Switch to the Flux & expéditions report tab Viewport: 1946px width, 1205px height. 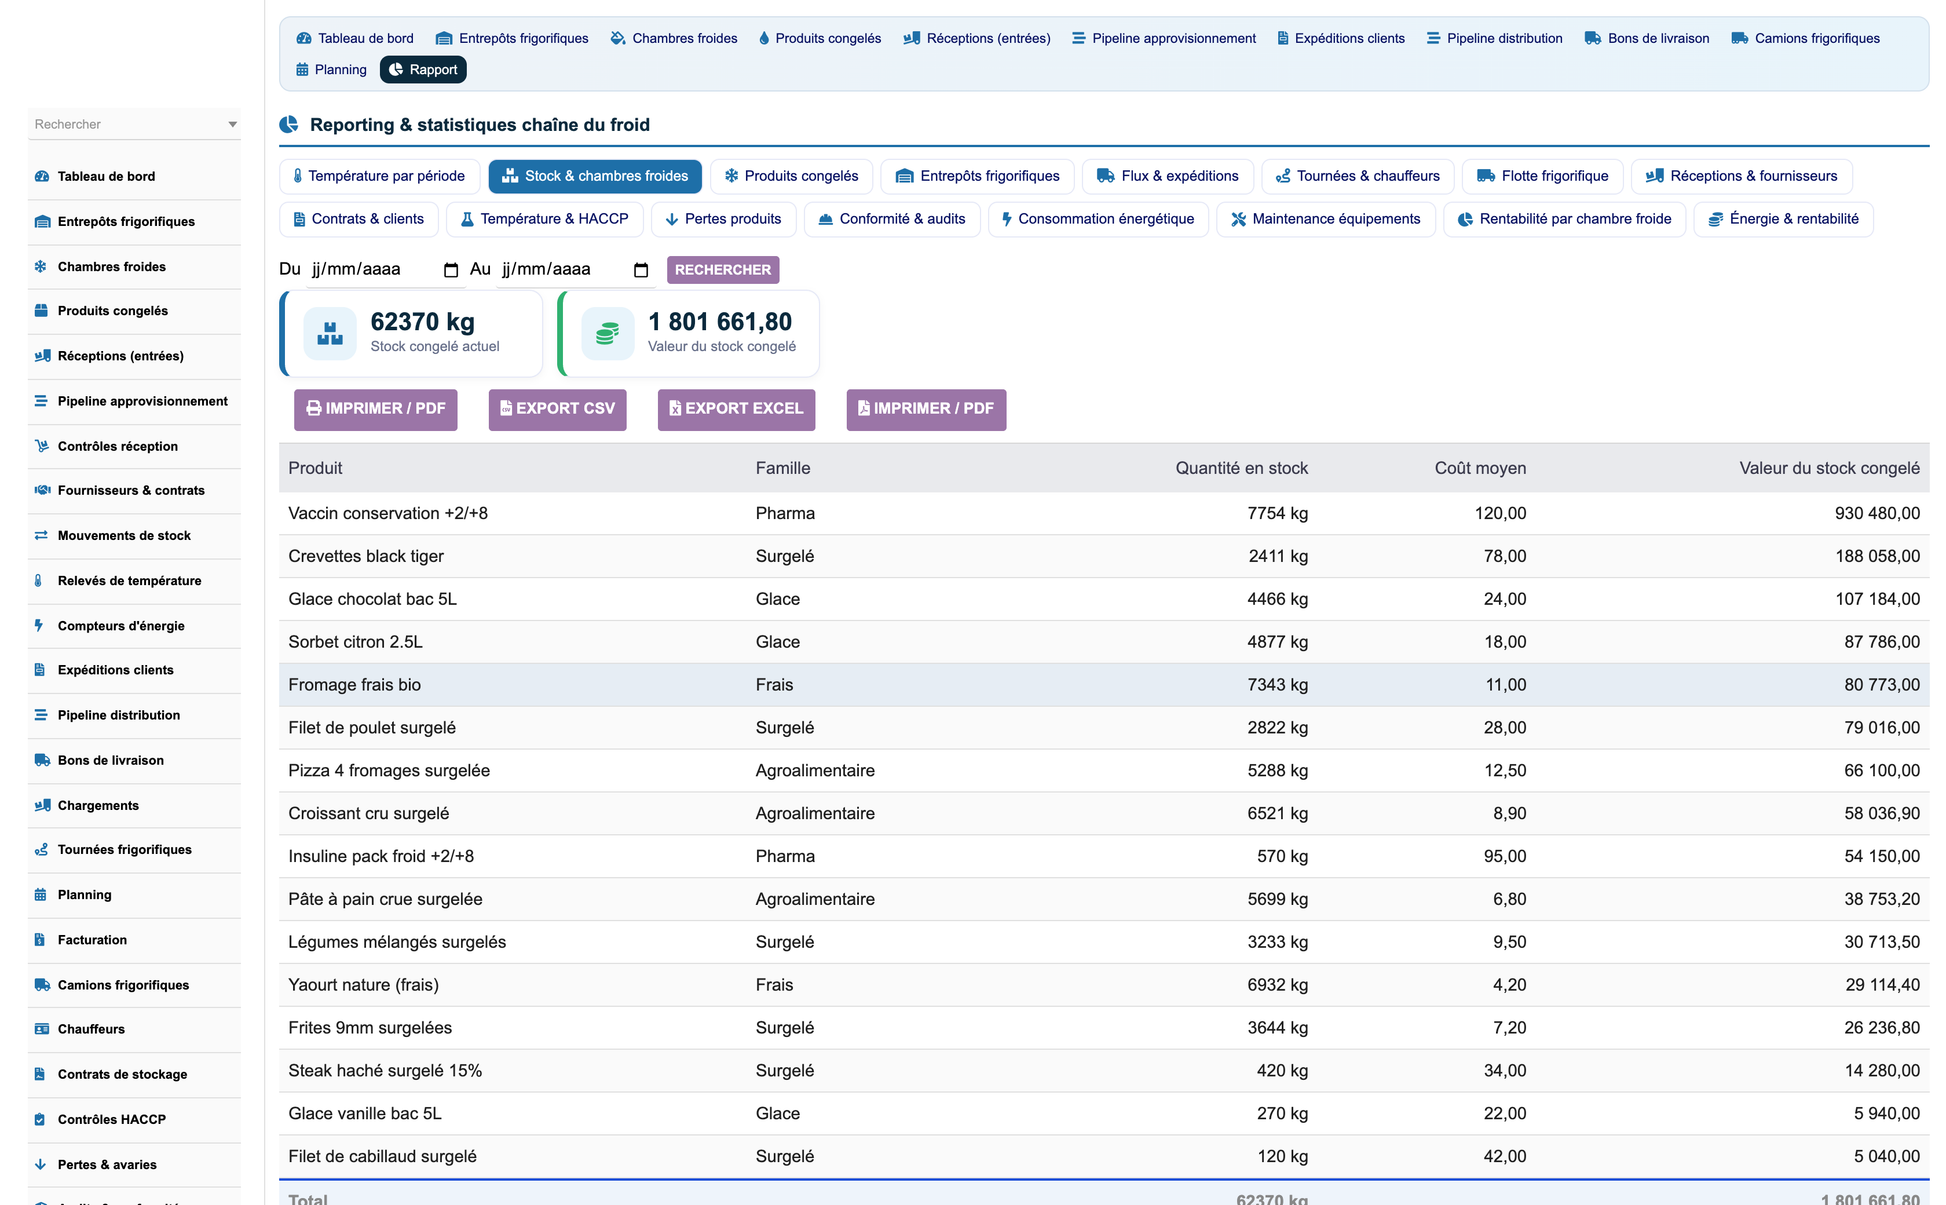pyautogui.click(x=1168, y=176)
